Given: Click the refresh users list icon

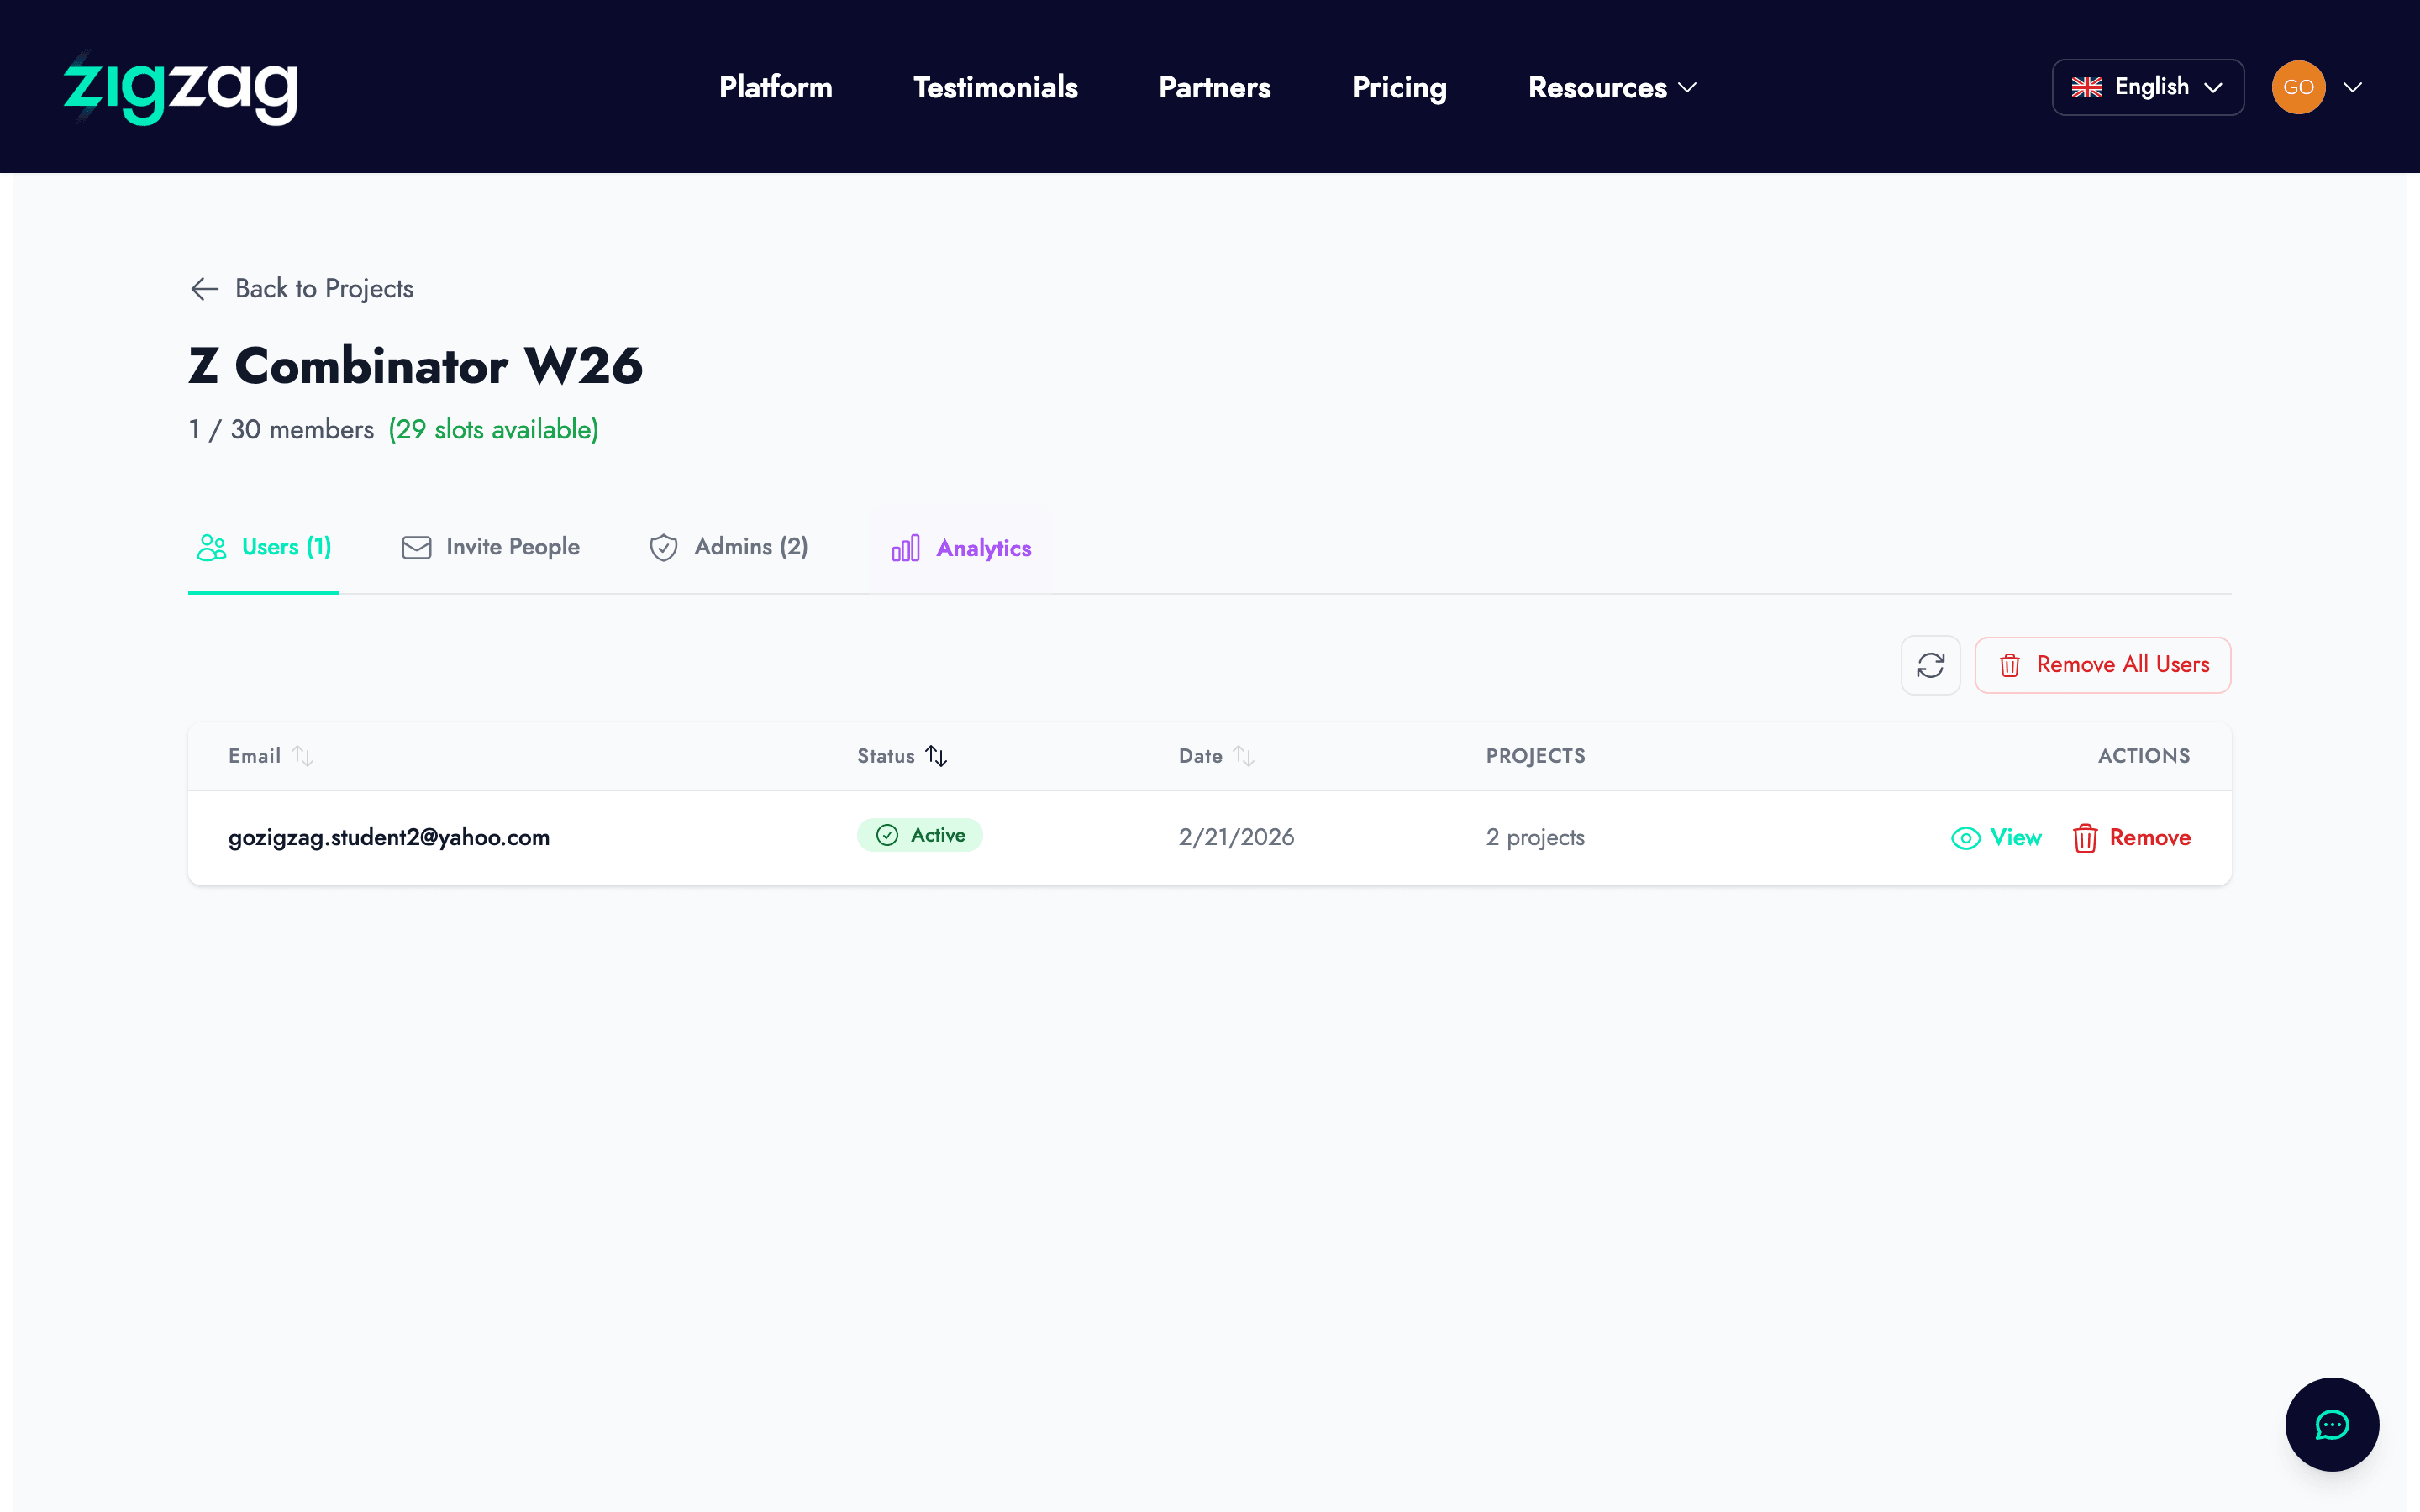Looking at the screenshot, I should (1930, 665).
